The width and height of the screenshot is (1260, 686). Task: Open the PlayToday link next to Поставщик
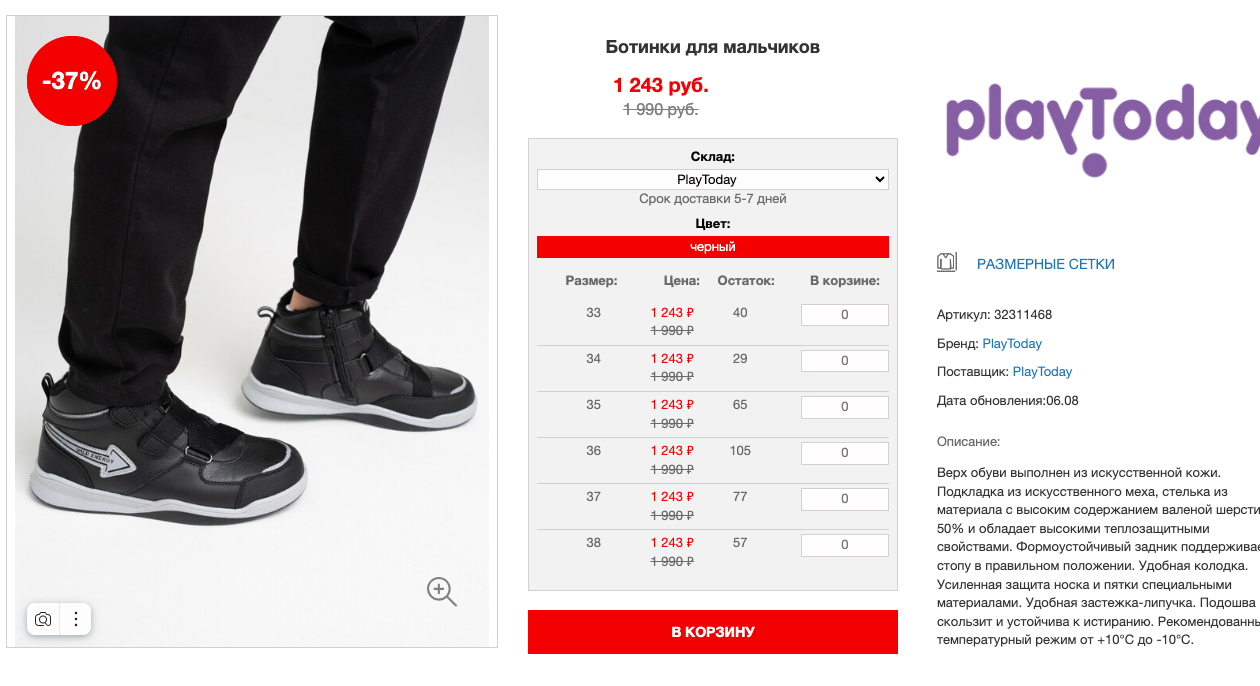tap(1042, 372)
